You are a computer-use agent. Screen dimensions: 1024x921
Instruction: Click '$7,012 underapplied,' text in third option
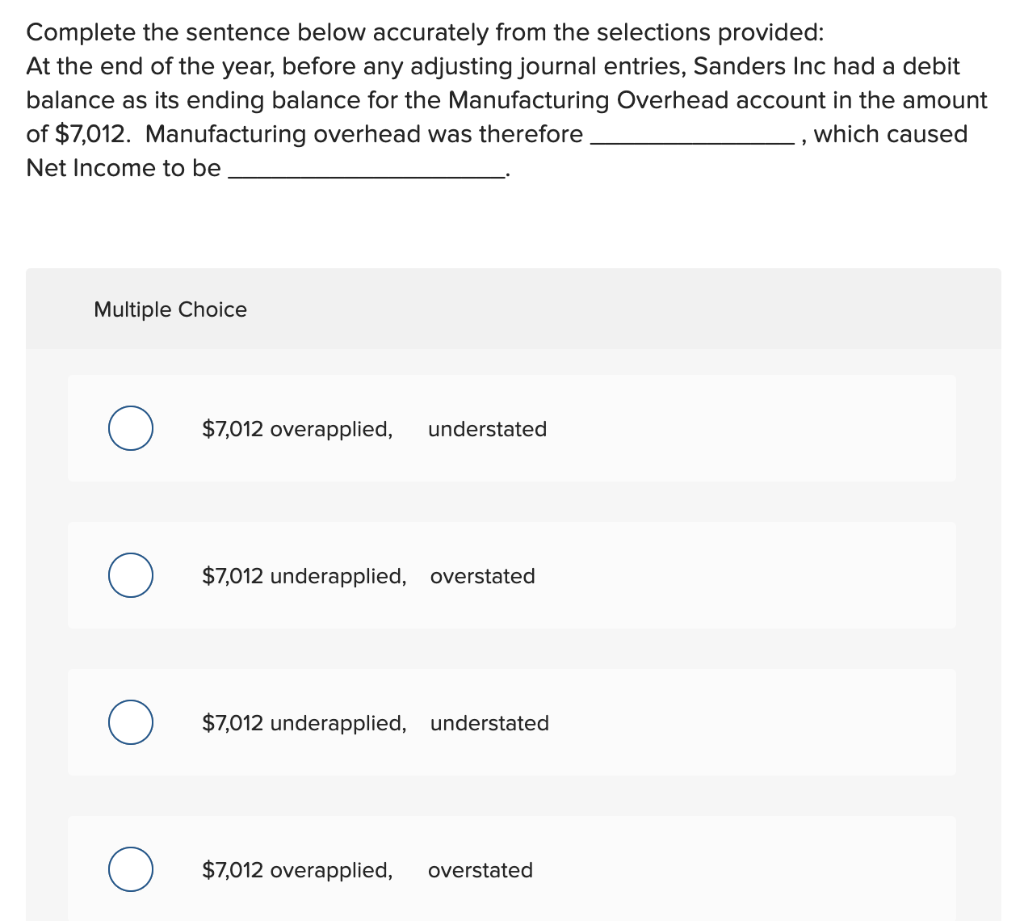tap(304, 723)
